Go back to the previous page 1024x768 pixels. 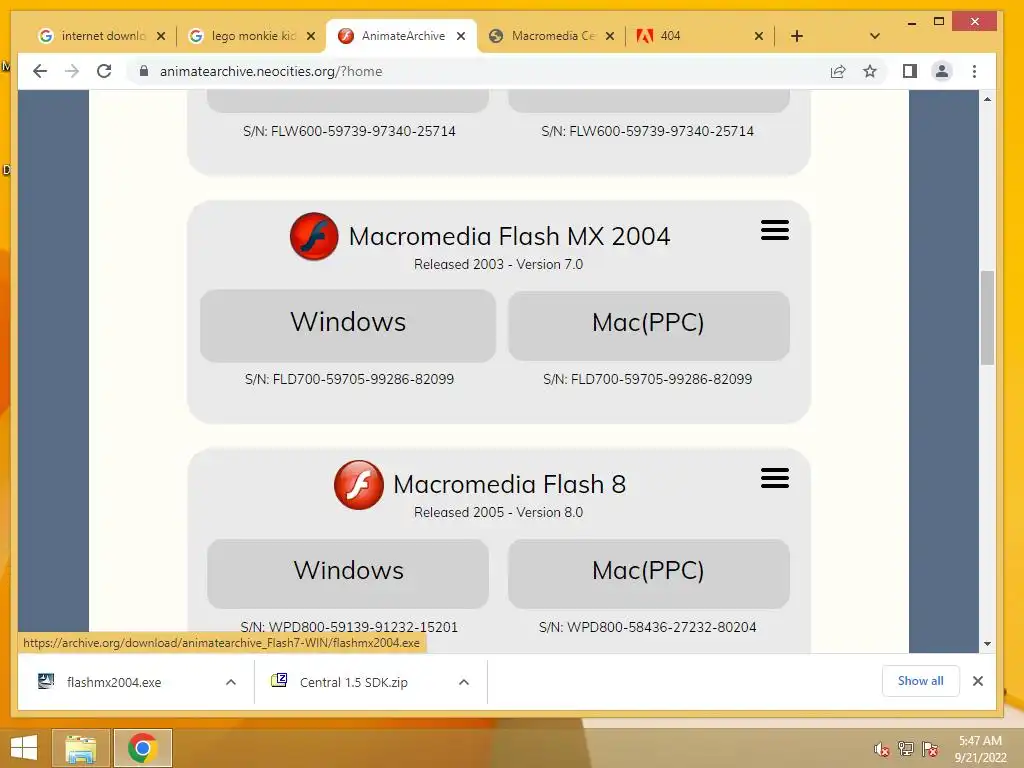(x=40, y=71)
